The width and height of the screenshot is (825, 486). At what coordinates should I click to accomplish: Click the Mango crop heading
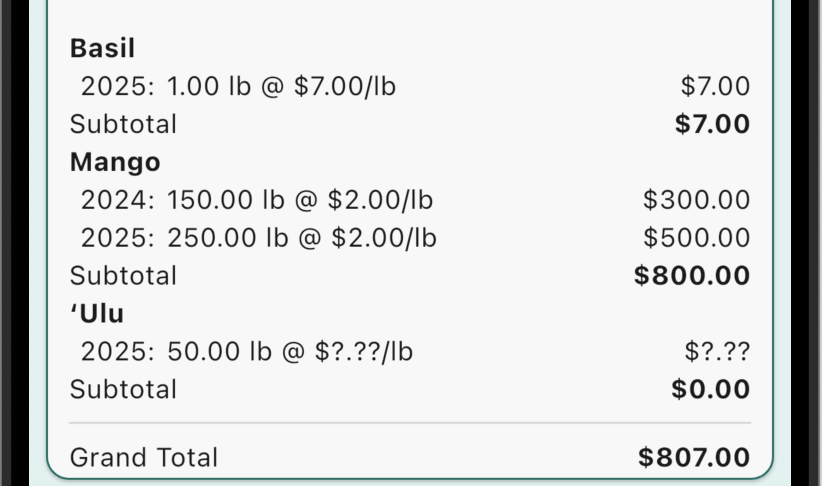(115, 162)
